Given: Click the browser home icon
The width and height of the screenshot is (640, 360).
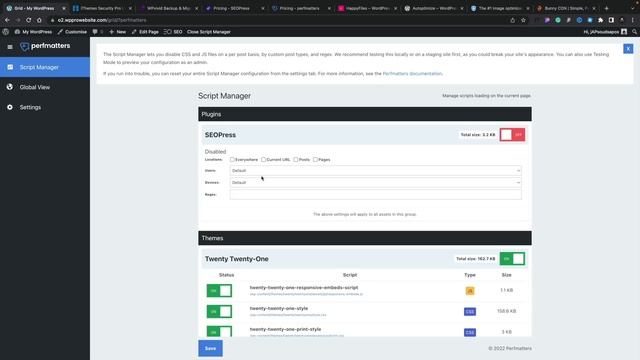Looking at the screenshot, I should (39, 20).
